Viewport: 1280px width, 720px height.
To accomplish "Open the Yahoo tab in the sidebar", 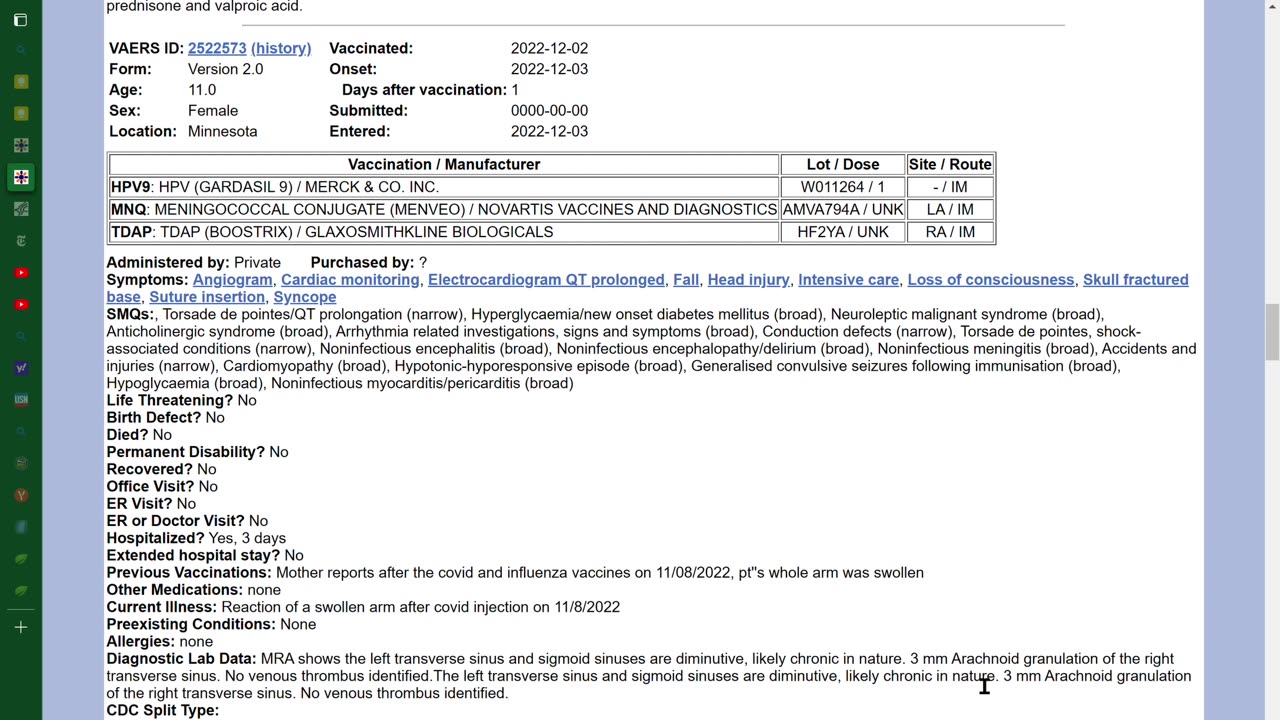I will [x=21, y=368].
